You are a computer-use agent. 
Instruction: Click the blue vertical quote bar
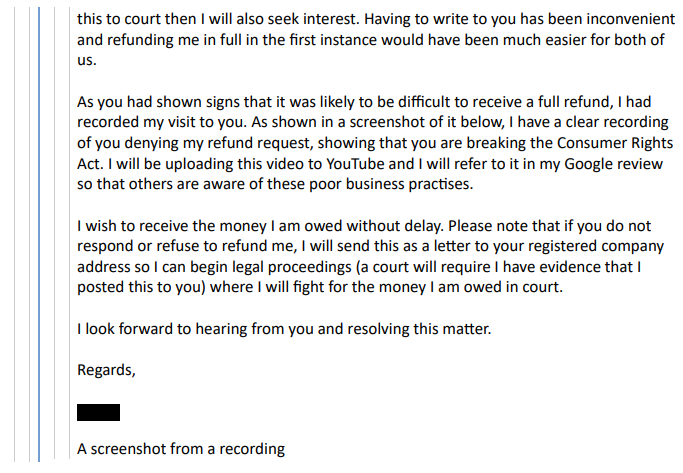[x=39, y=234]
